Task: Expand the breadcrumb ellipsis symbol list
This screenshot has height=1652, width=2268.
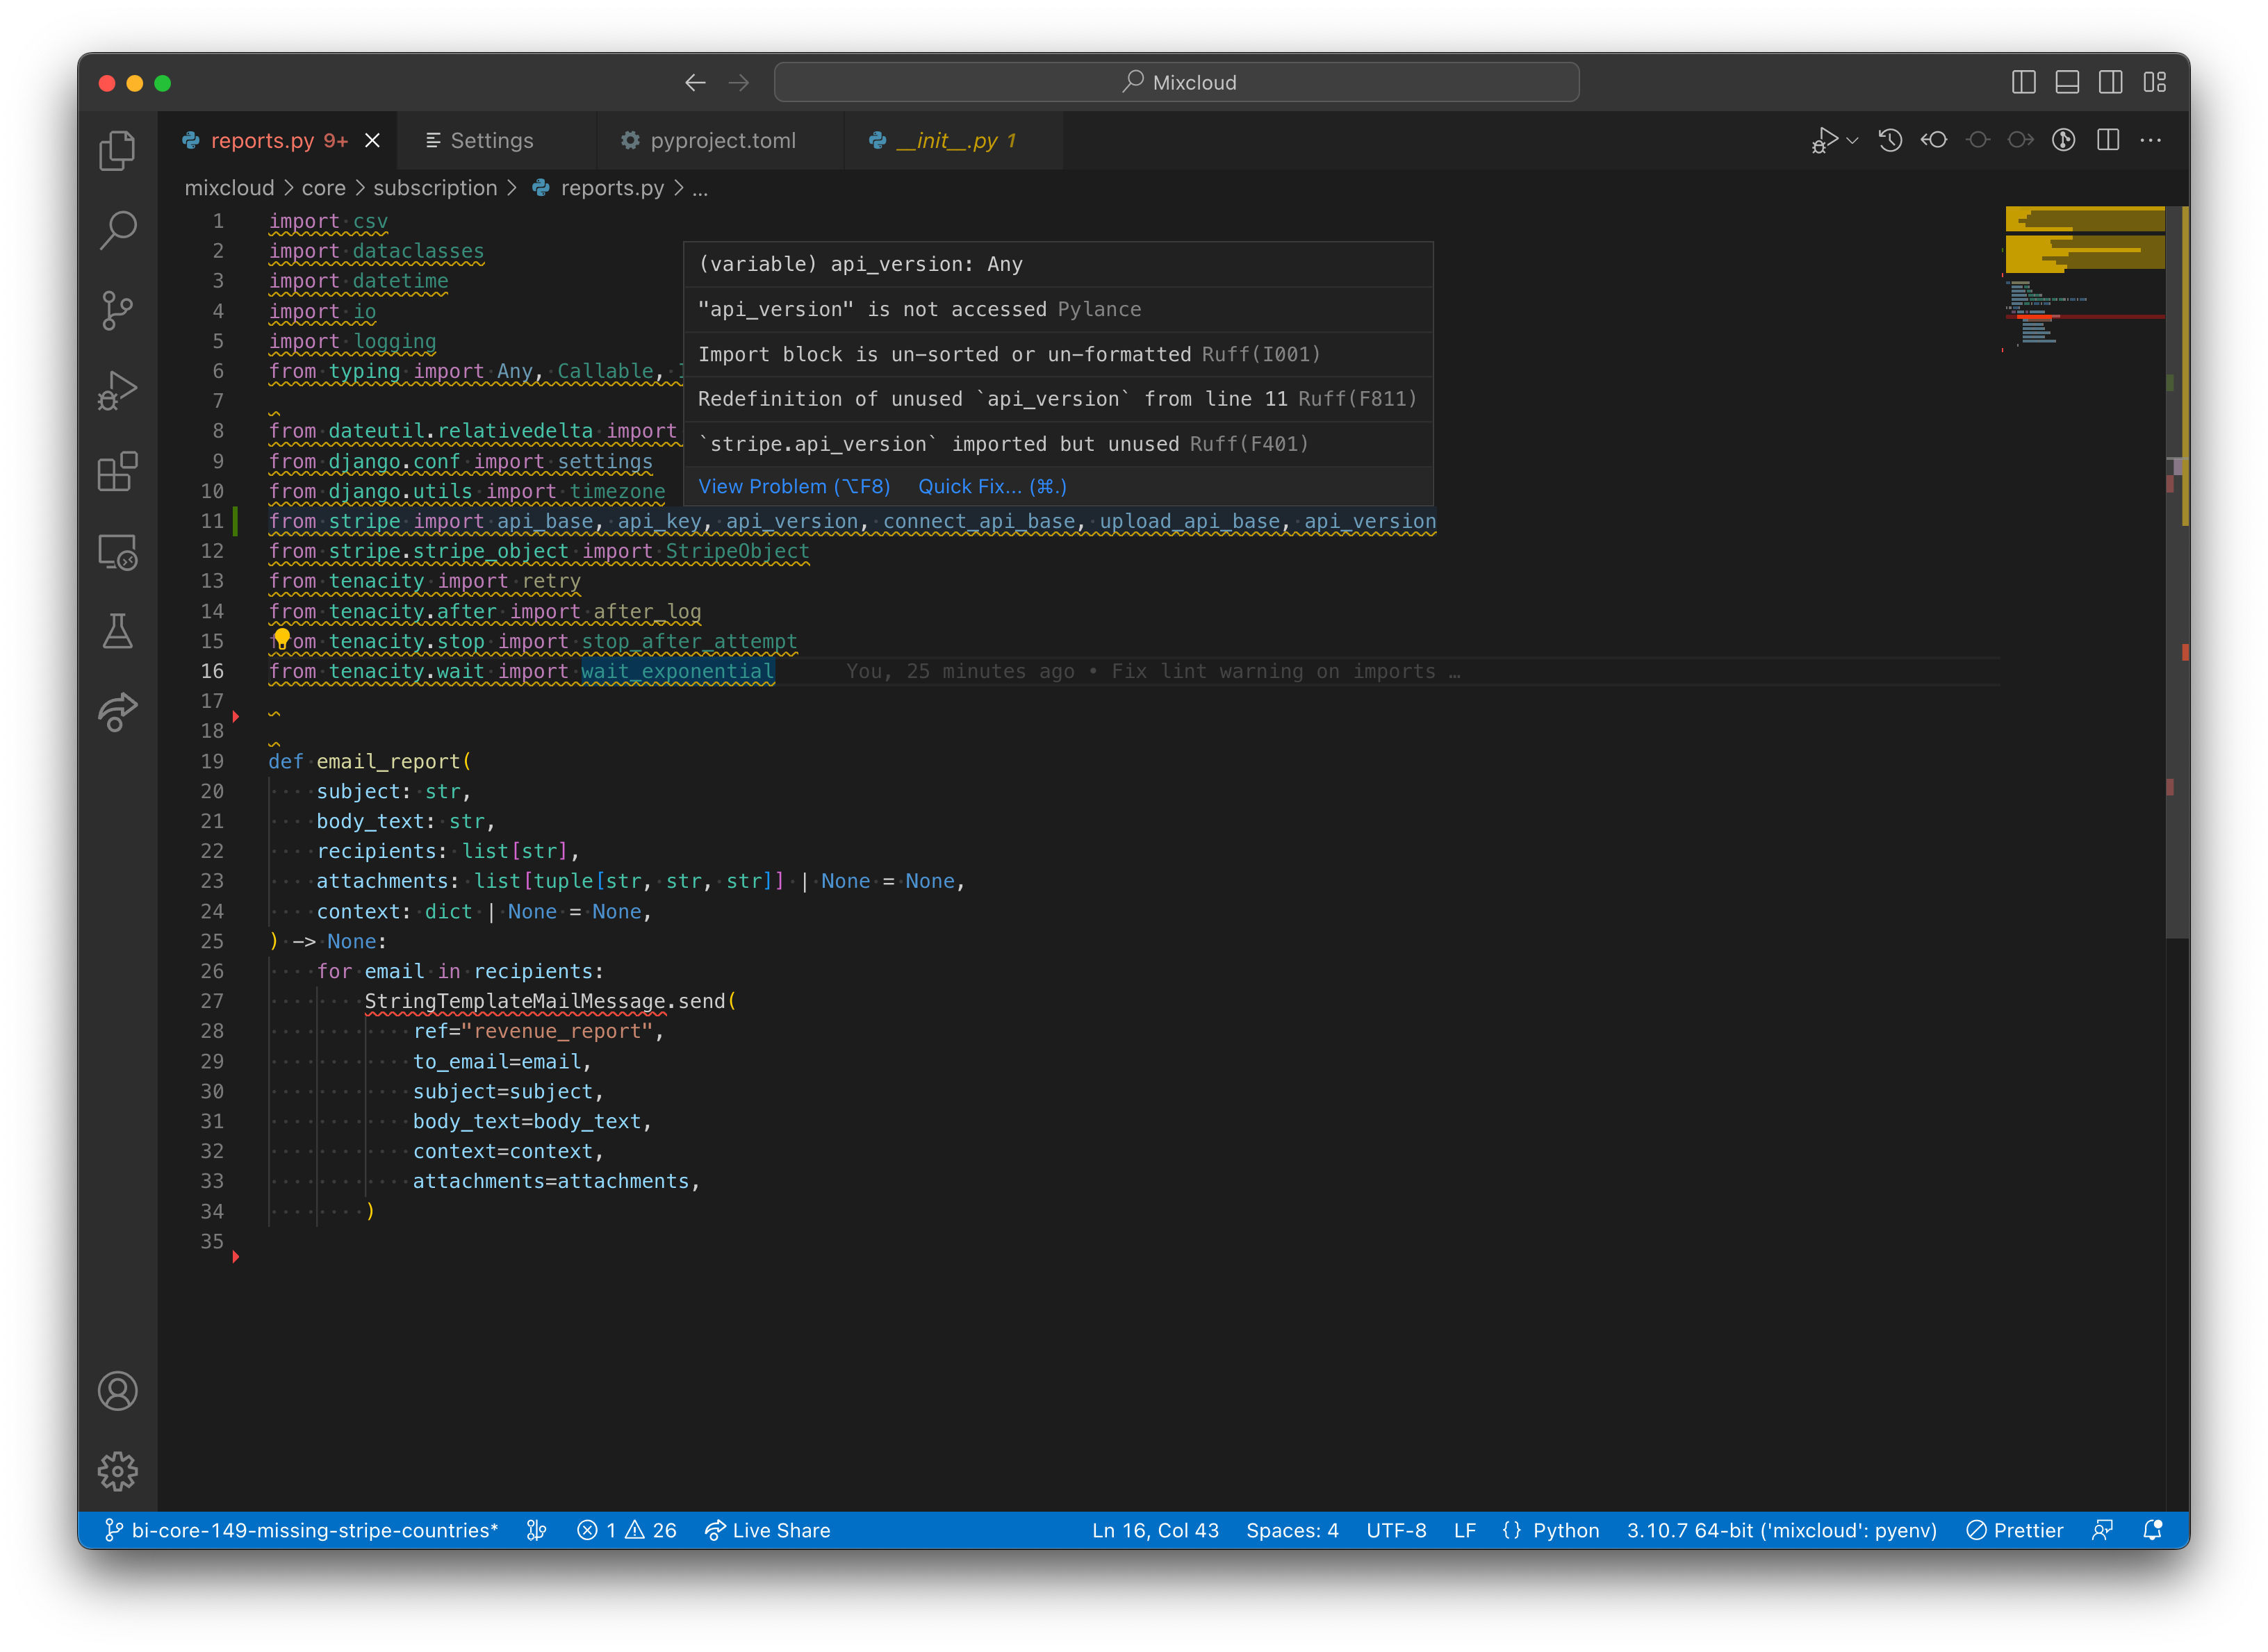Action: click(x=700, y=188)
